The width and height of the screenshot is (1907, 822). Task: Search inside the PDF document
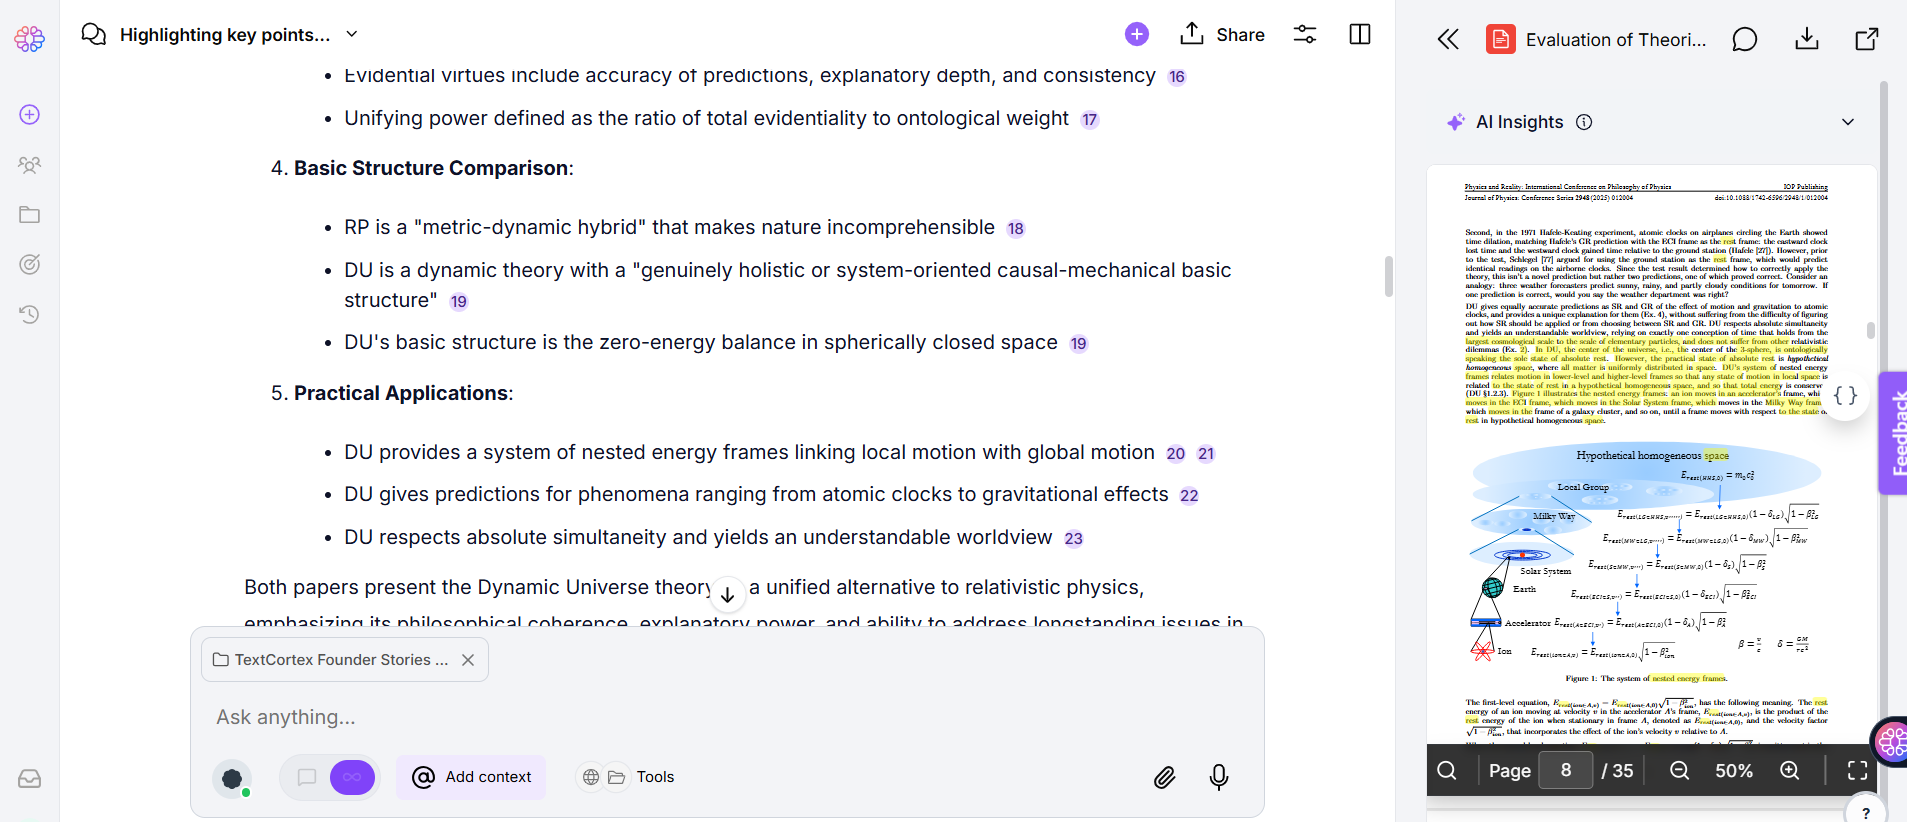(x=1447, y=770)
